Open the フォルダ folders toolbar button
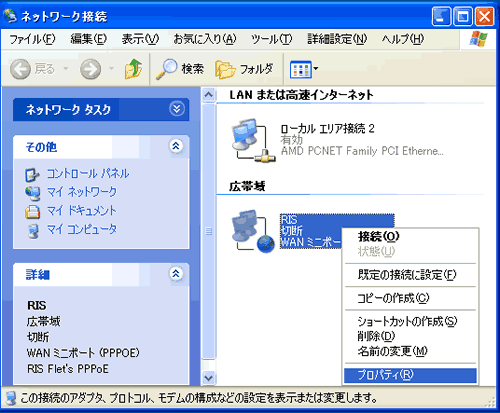Viewport: 500px width, 413px height. pos(244,69)
